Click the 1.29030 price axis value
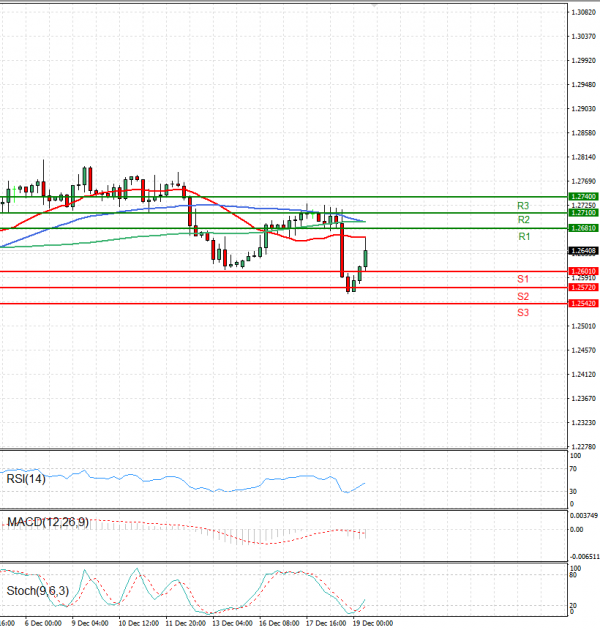 point(584,109)
